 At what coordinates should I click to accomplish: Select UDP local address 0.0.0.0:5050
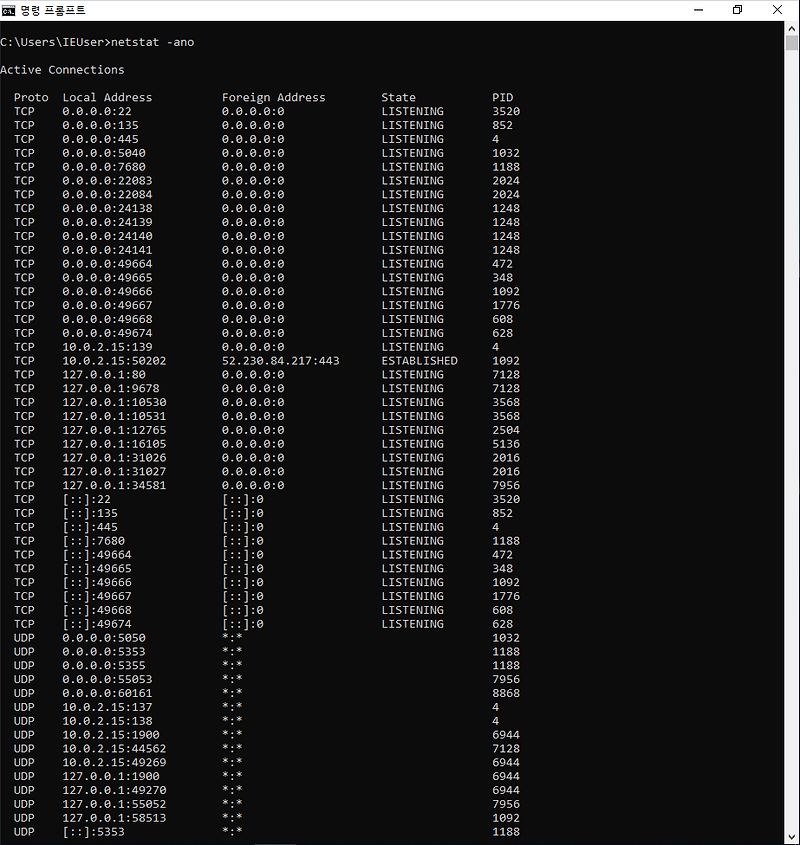(104, 638)
